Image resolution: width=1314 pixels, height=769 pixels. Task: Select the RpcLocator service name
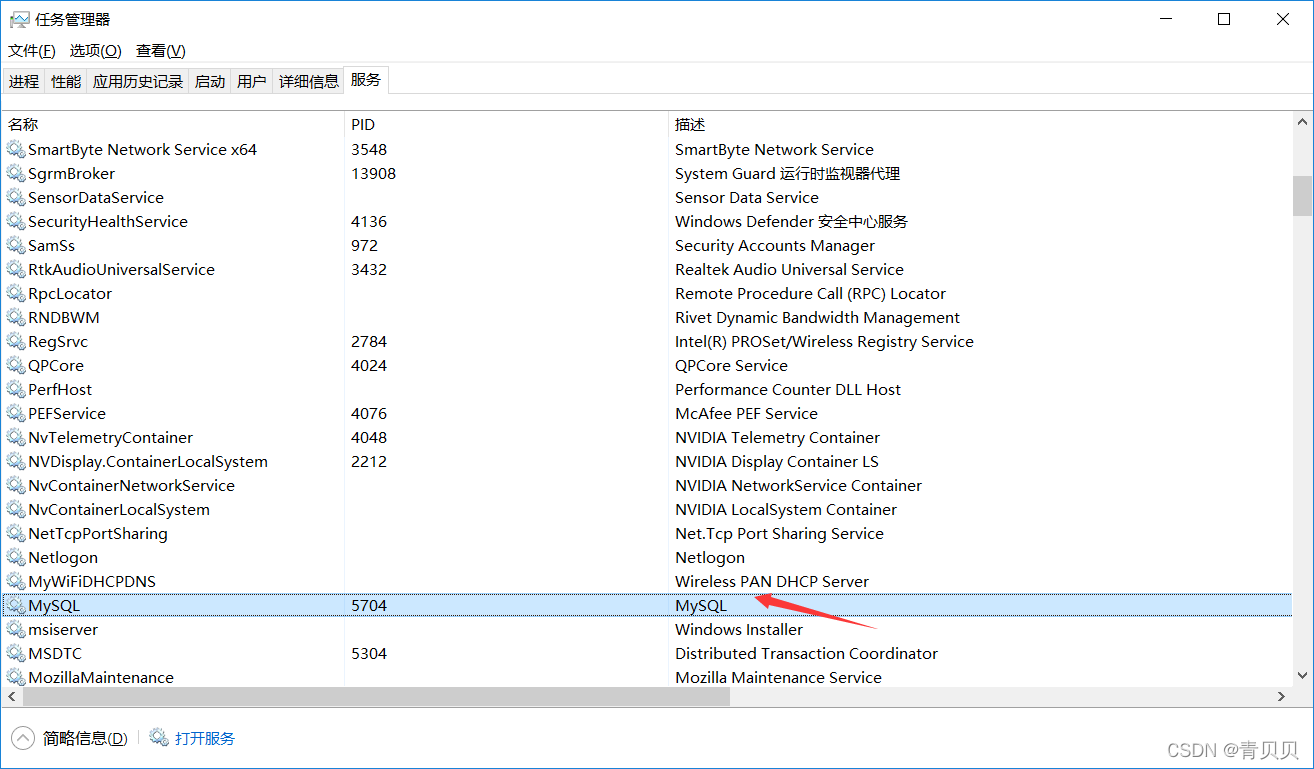click(70, 294)
